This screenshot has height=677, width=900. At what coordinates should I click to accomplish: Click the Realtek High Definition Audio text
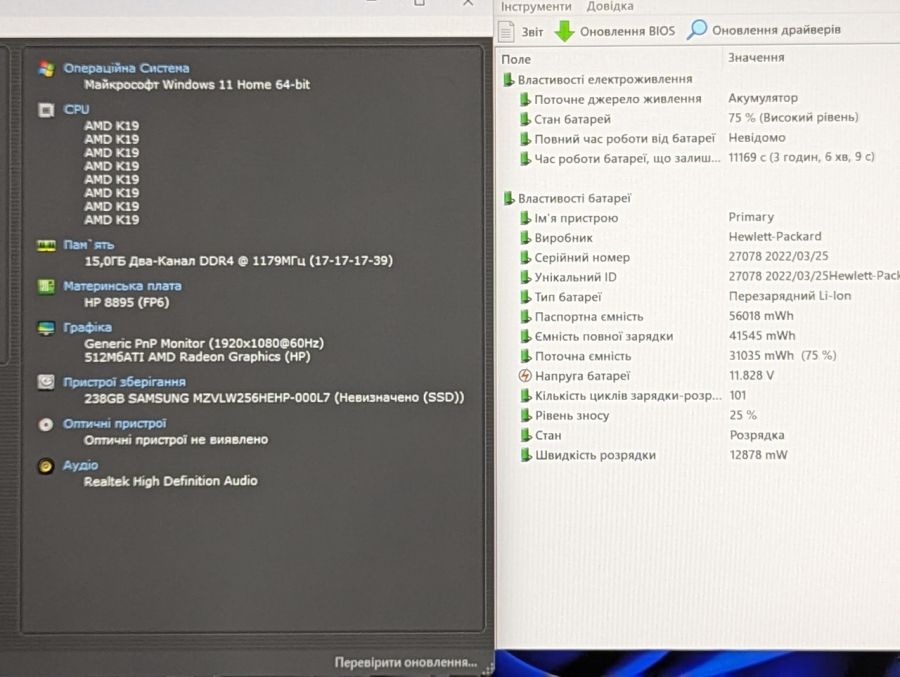tap(170, 481)
